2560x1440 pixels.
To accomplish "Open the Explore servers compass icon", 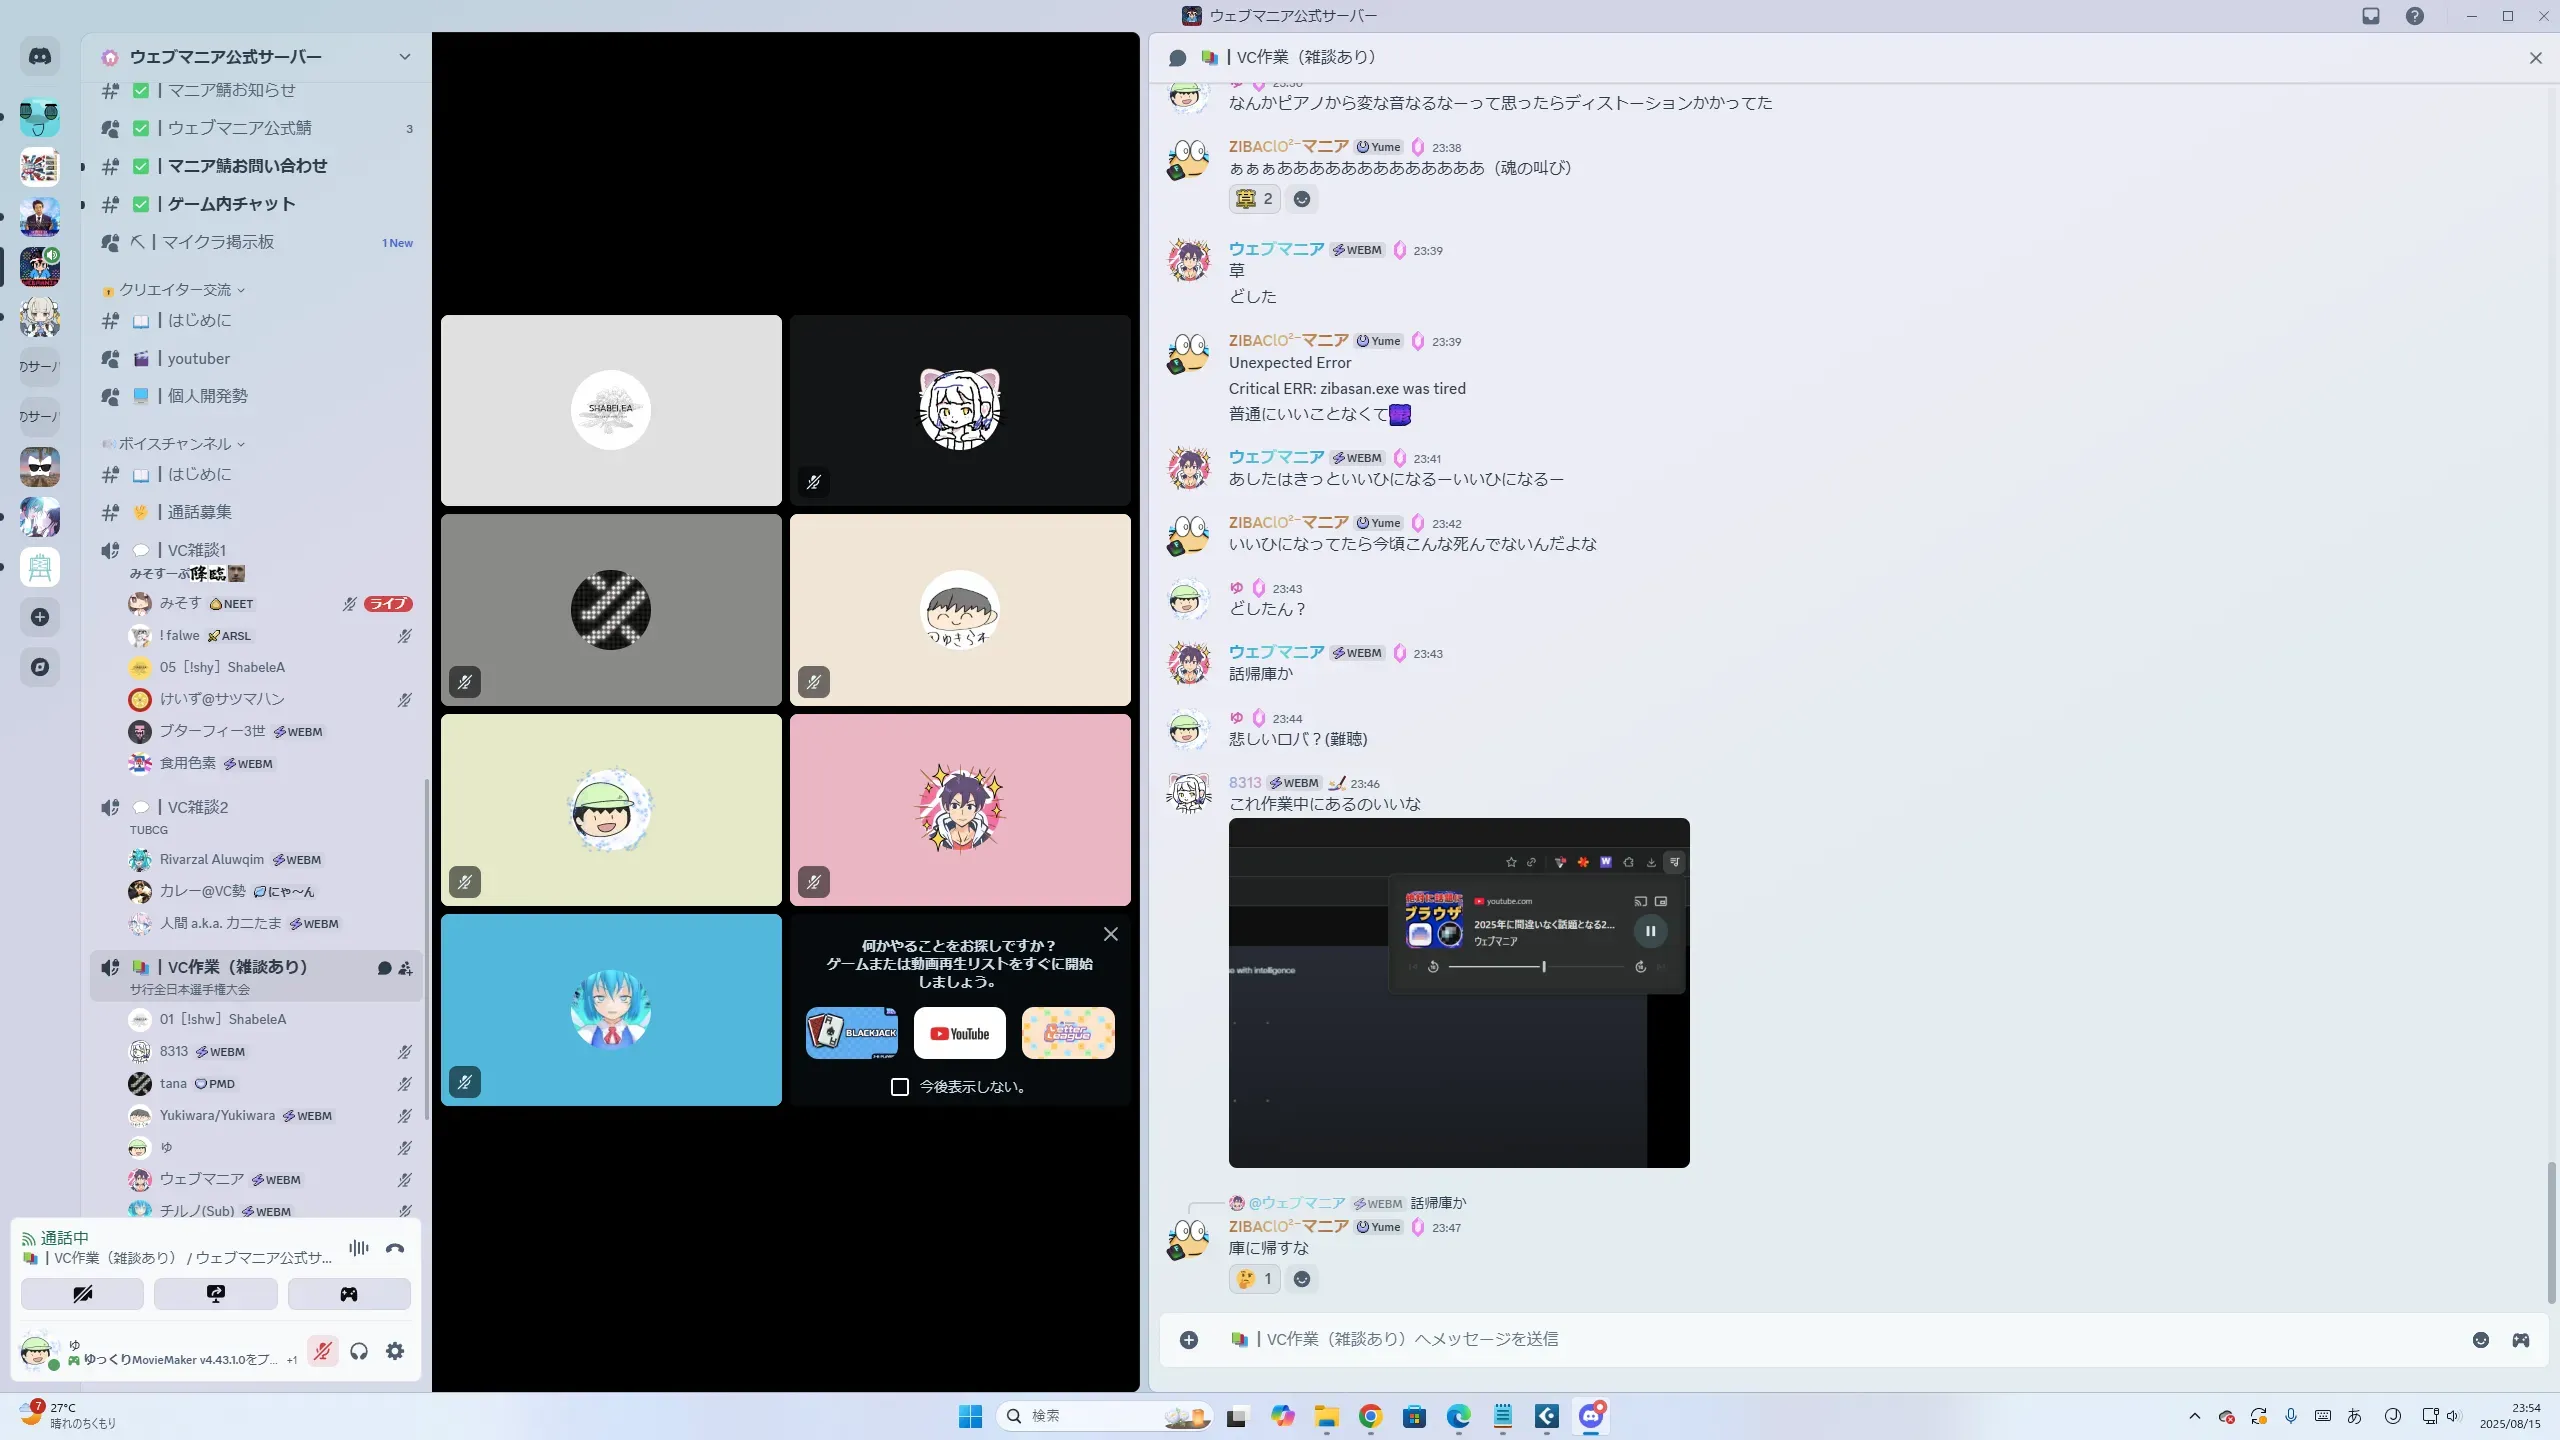I will coord(40,667).
